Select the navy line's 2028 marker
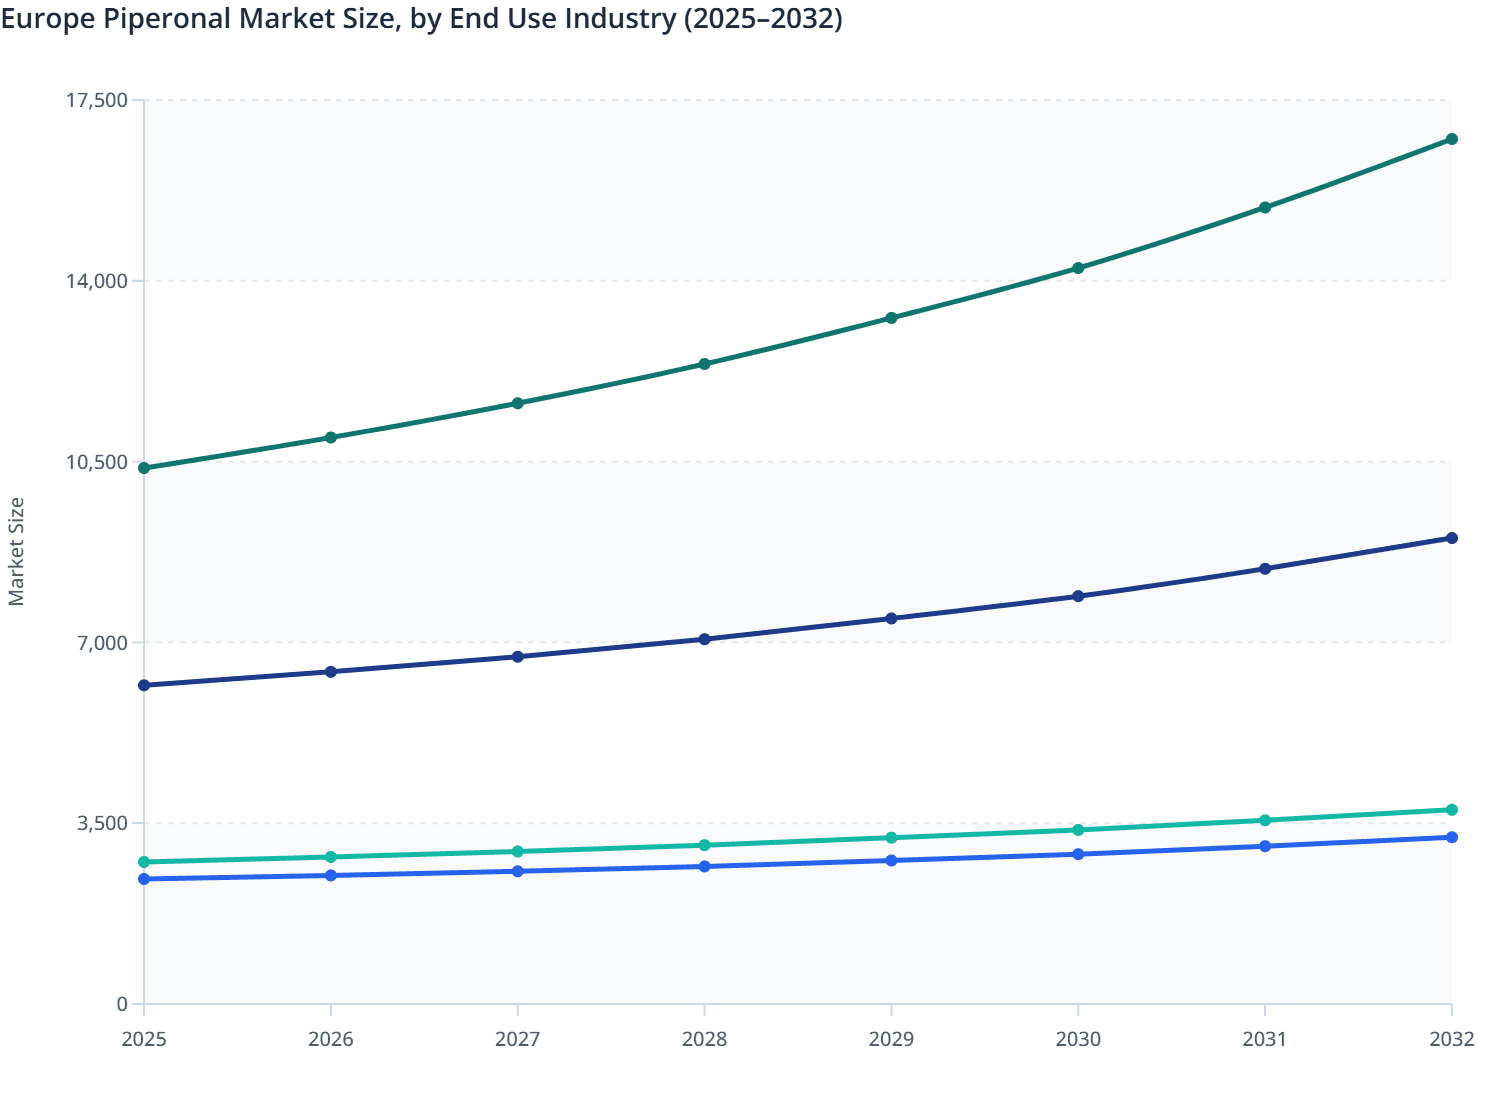1508x1120 pixels. point(705,636)
